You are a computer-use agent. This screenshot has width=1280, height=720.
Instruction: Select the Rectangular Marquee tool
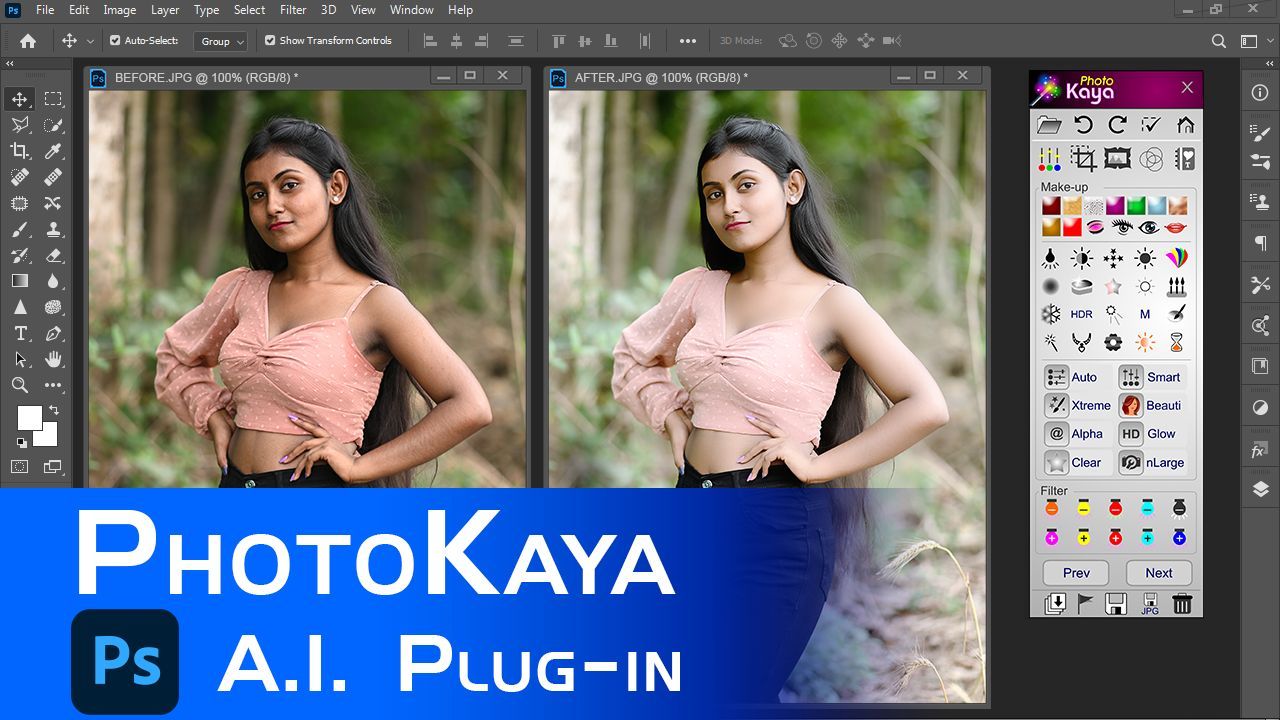click(53, 99)
